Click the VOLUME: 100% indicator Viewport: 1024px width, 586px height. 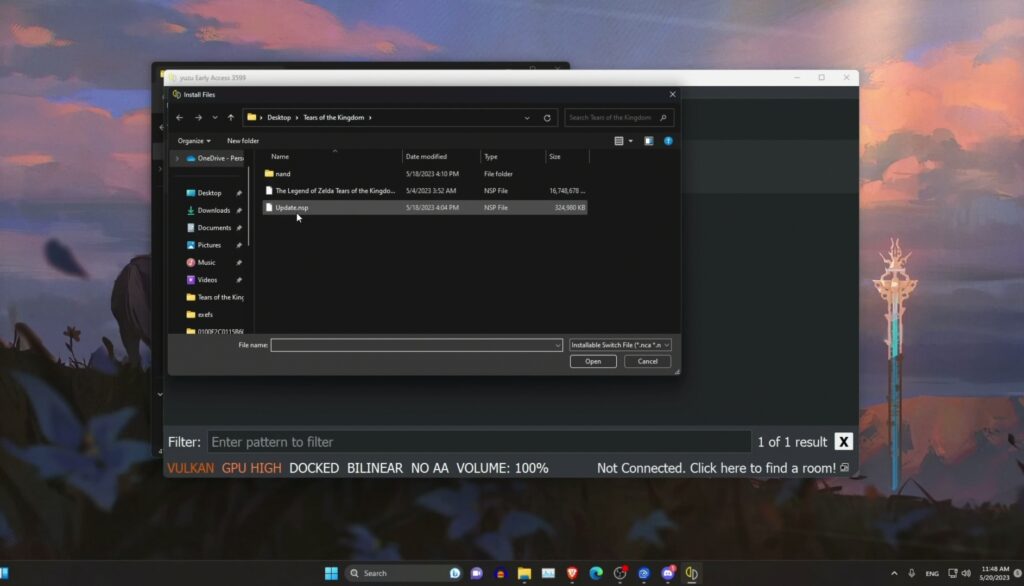(x=502, y=468)
